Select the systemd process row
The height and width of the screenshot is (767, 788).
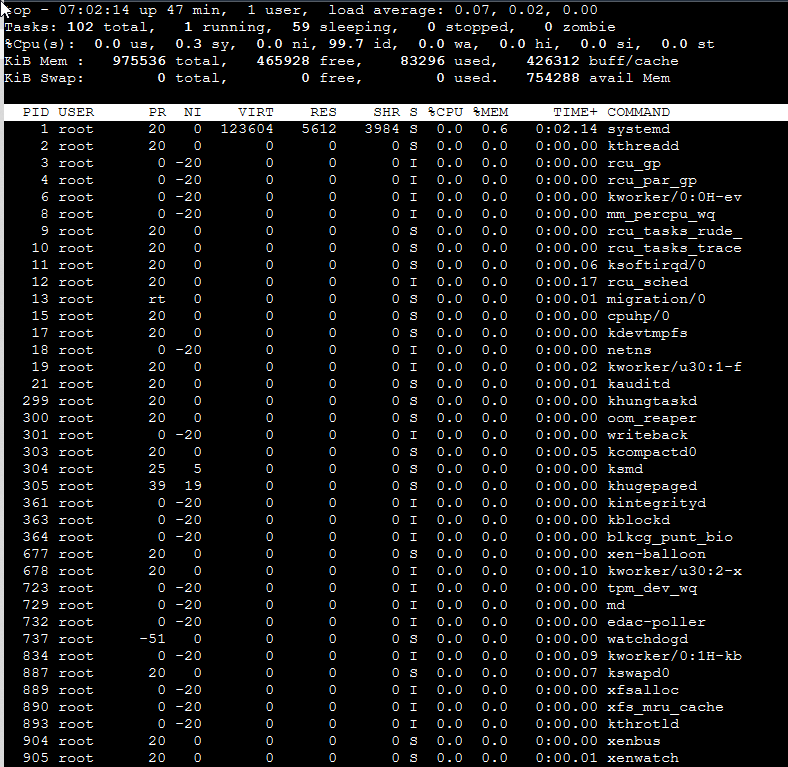coord(396,129)
